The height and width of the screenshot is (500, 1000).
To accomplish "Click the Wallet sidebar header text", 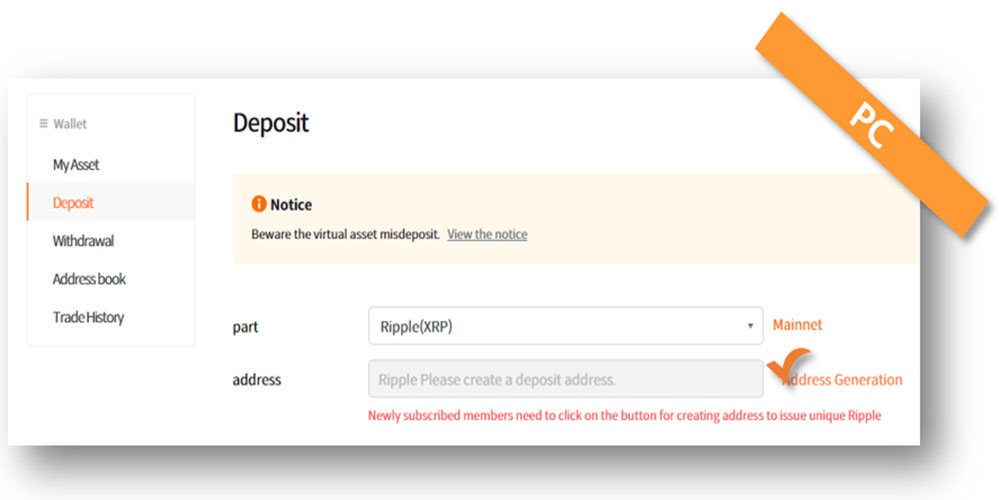I will click(70, 124).
